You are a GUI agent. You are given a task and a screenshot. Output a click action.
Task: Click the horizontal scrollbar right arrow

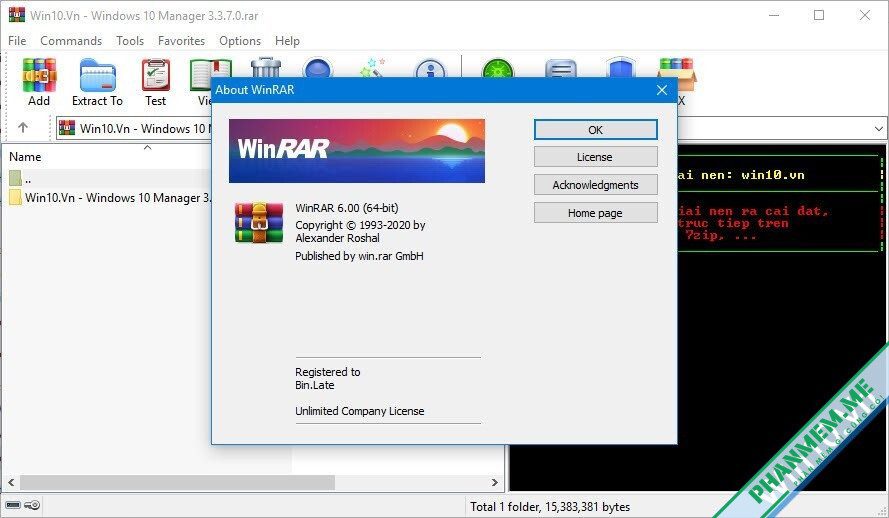click(495, 482)
